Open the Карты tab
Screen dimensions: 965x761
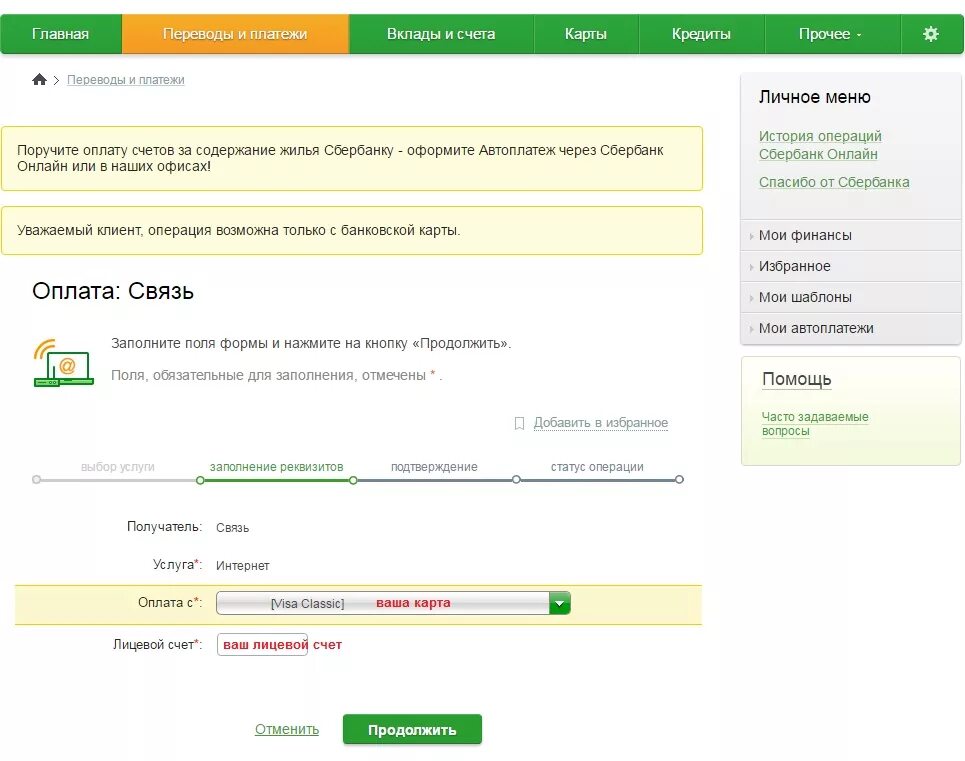click(x=586, y=34)
